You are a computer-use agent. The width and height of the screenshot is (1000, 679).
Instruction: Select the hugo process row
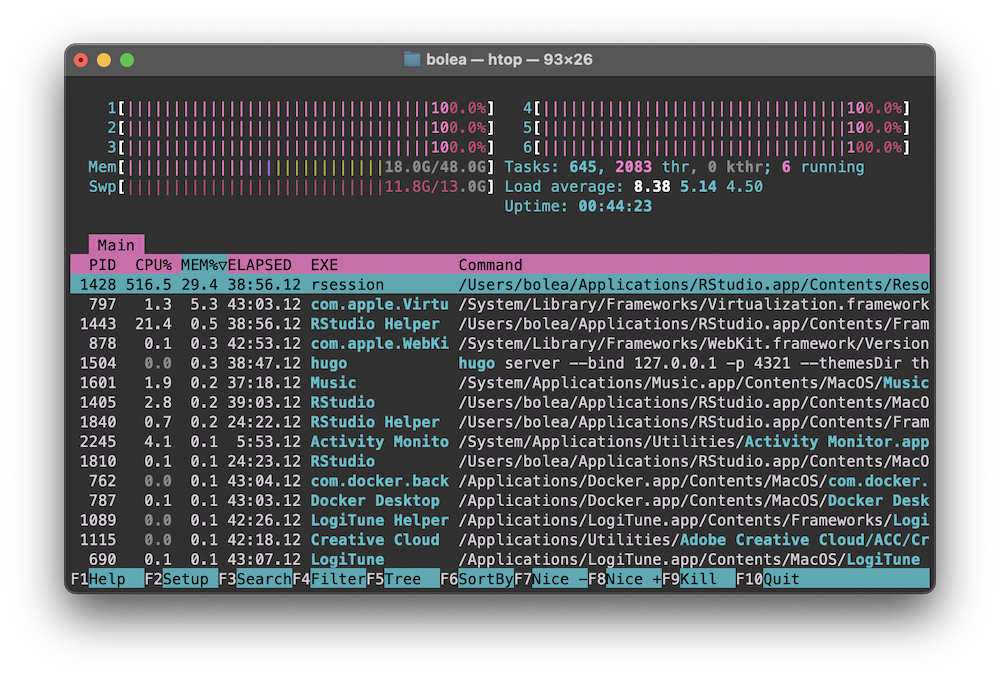pyautogui.click(x=499, y=363)
